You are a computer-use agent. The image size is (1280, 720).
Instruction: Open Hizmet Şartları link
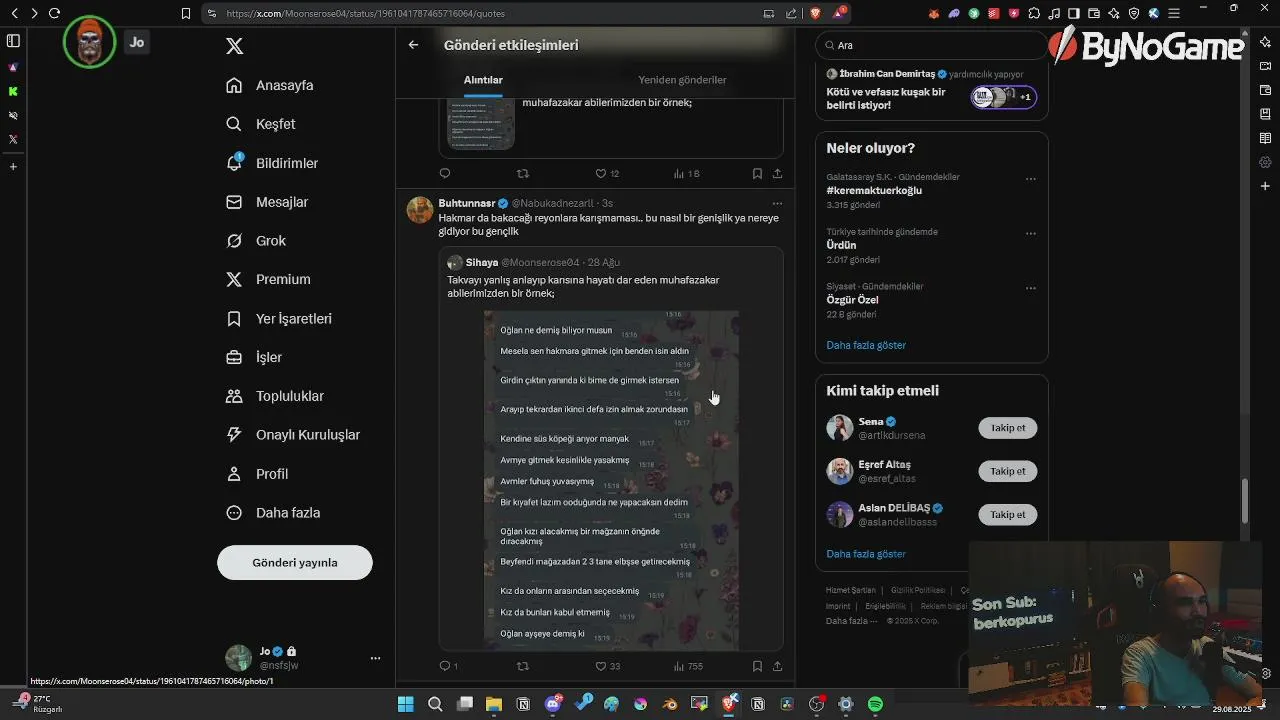click(850, 590)
